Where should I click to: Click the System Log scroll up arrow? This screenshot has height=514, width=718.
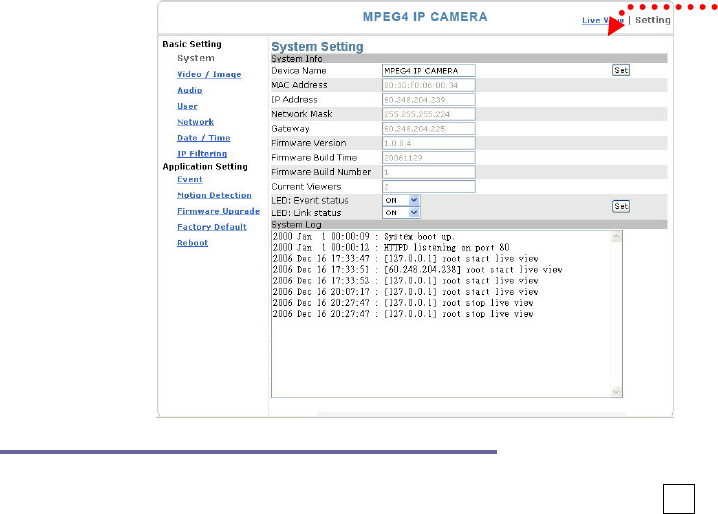point(616,236)
